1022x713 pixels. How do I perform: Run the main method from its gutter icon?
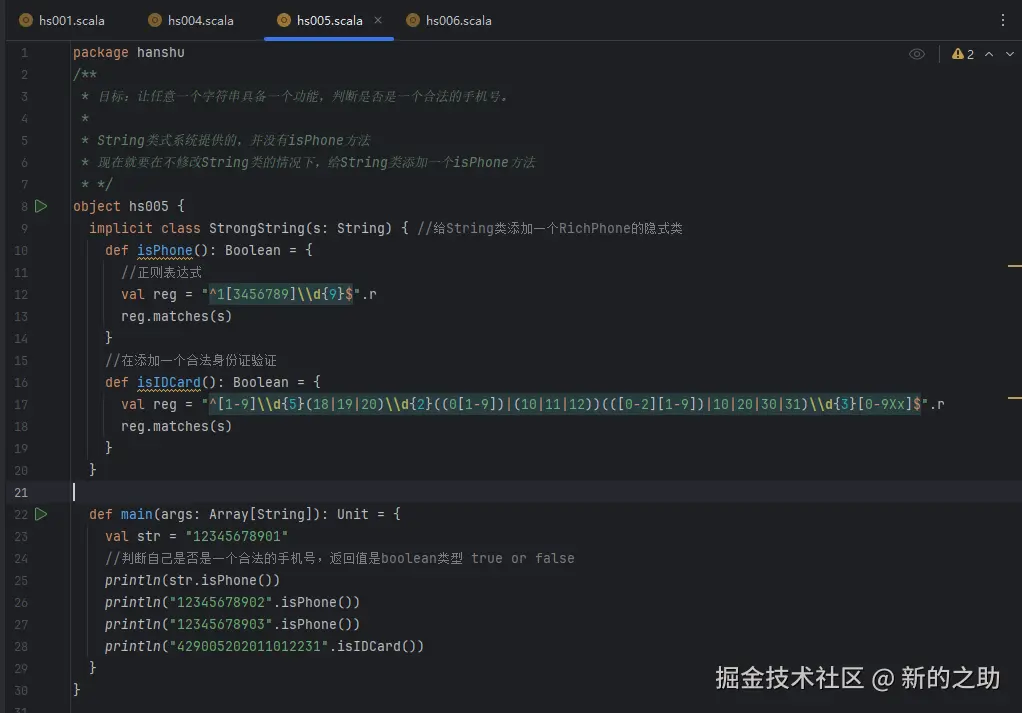[41, 514]
